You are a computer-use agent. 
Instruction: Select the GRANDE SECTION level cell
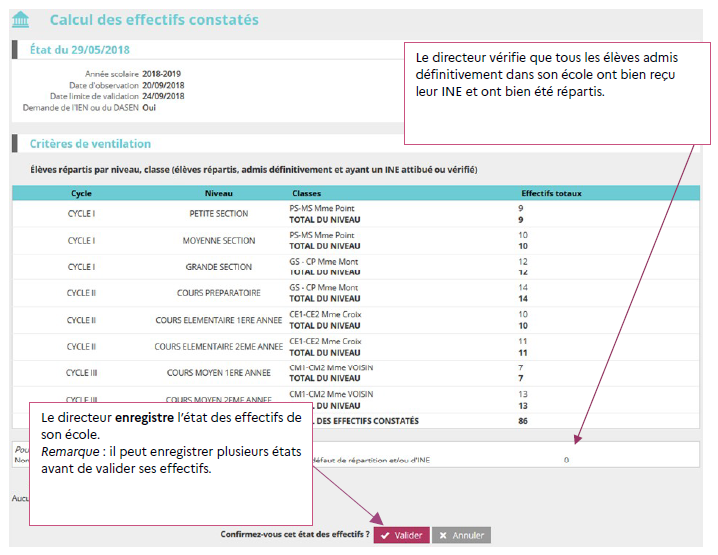coord(219,267)
